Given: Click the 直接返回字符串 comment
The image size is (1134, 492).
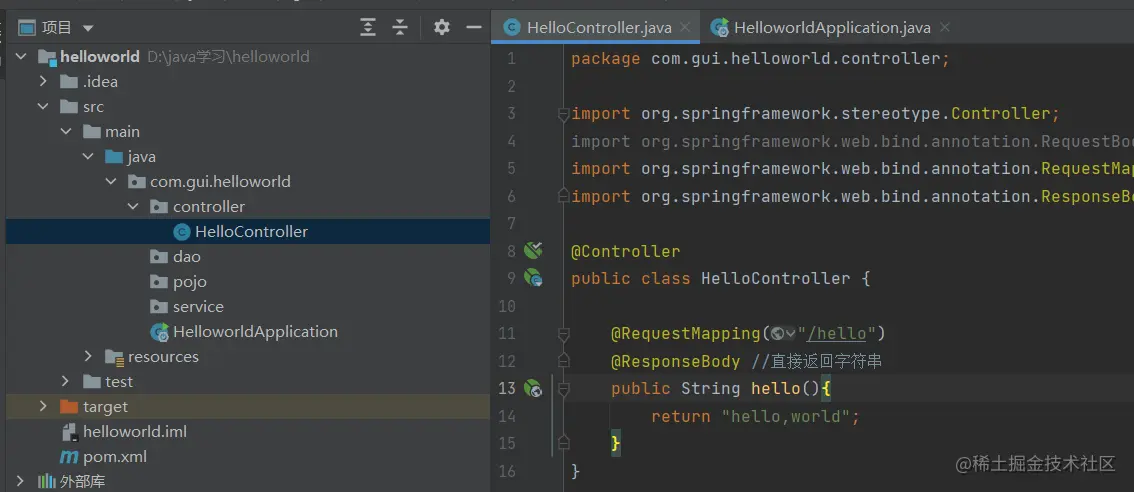Looking at the screenshot, I should click(x=817, y=361).
